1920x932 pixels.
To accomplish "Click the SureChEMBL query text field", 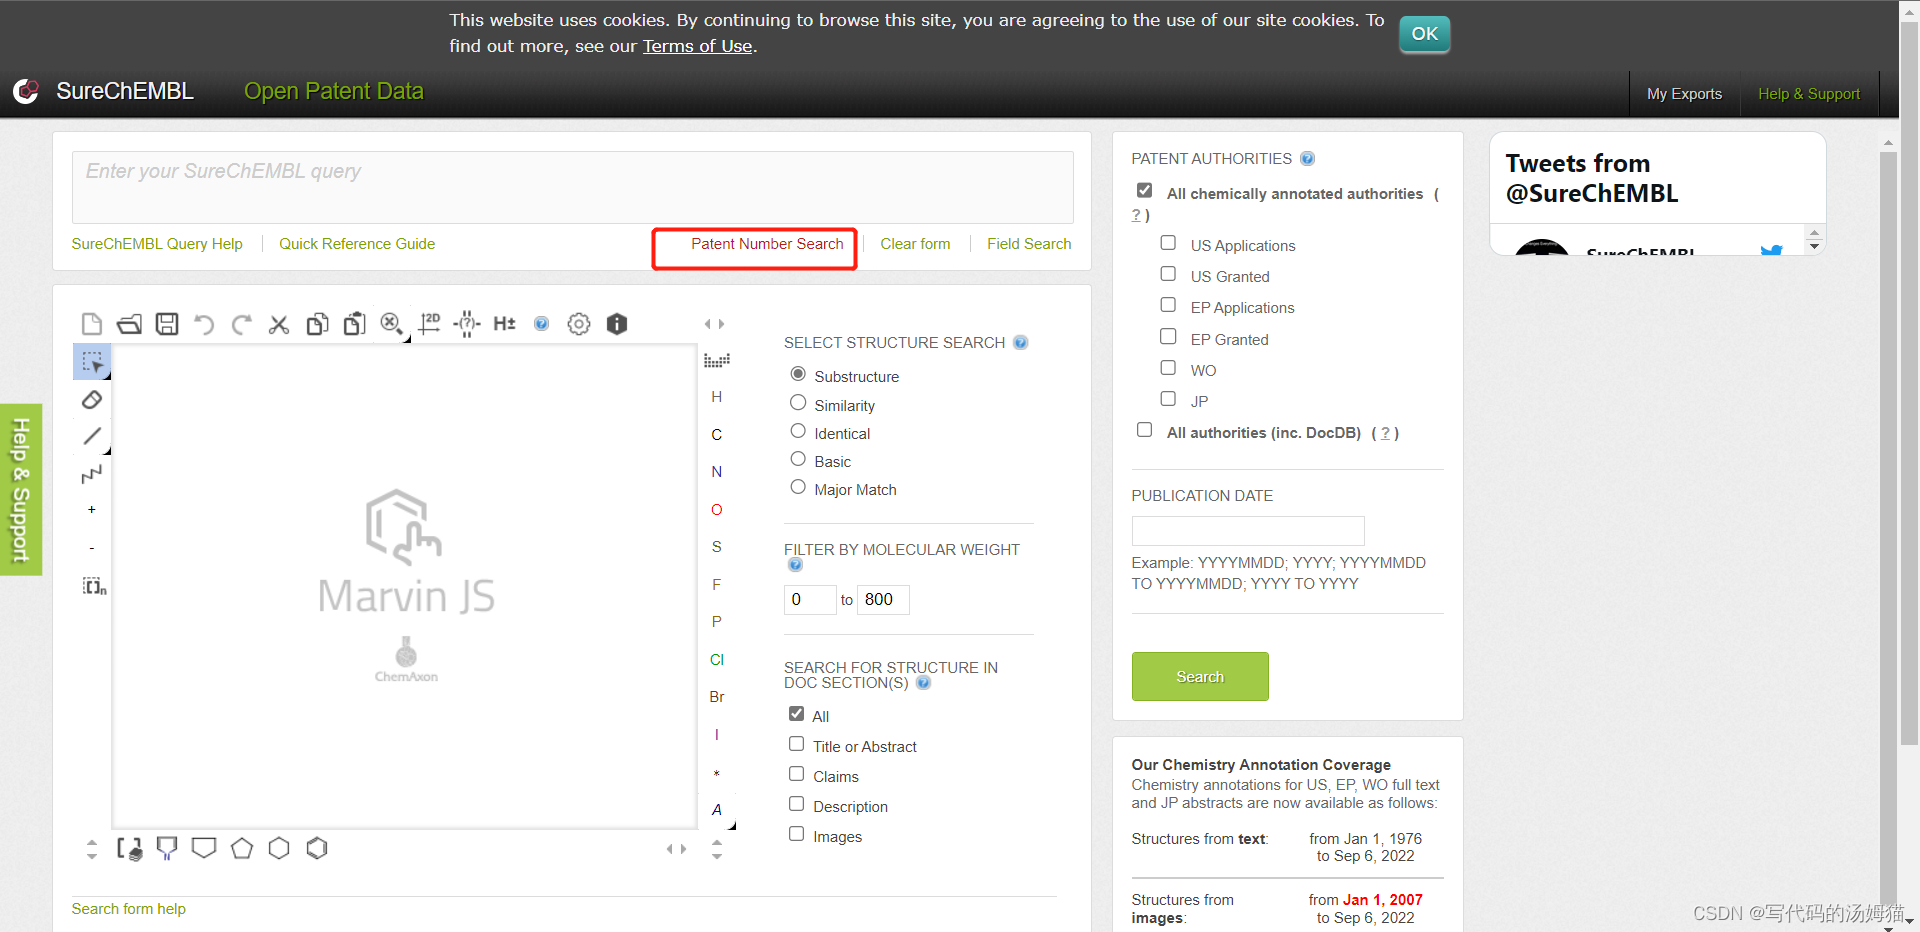I will pyautogui.click(x=573, y=187).
